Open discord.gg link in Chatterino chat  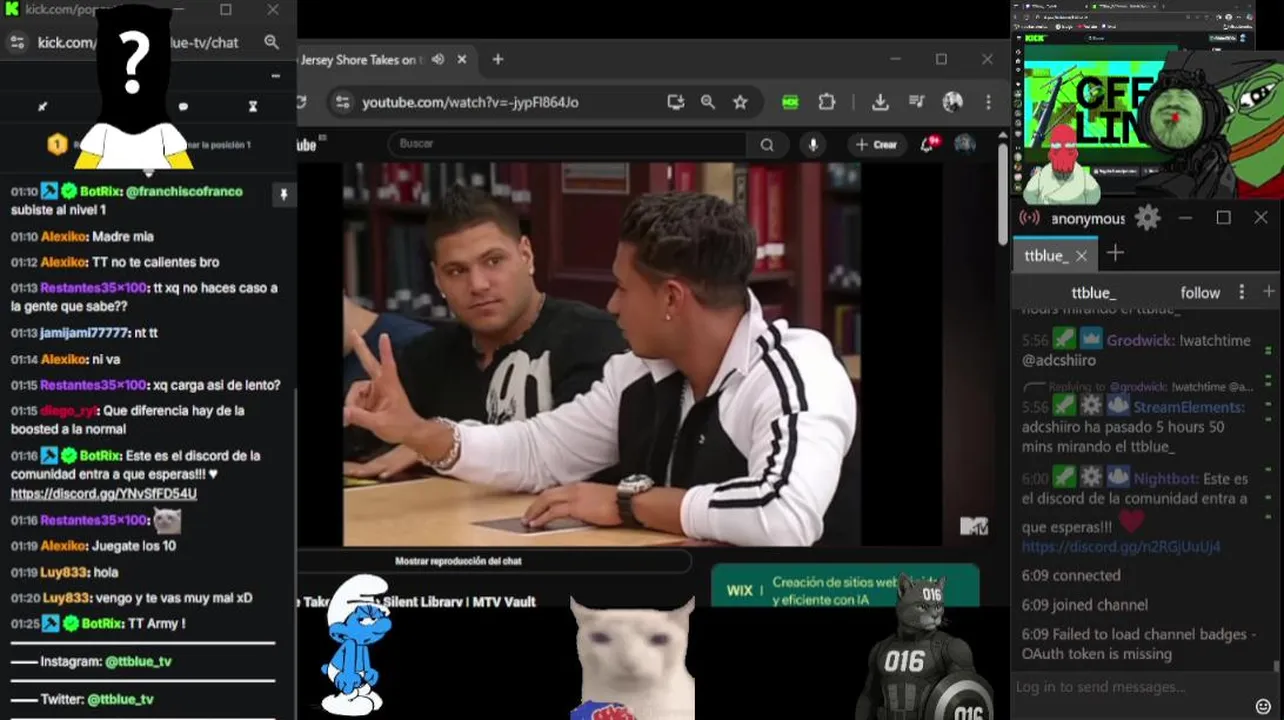(1121, 547)
